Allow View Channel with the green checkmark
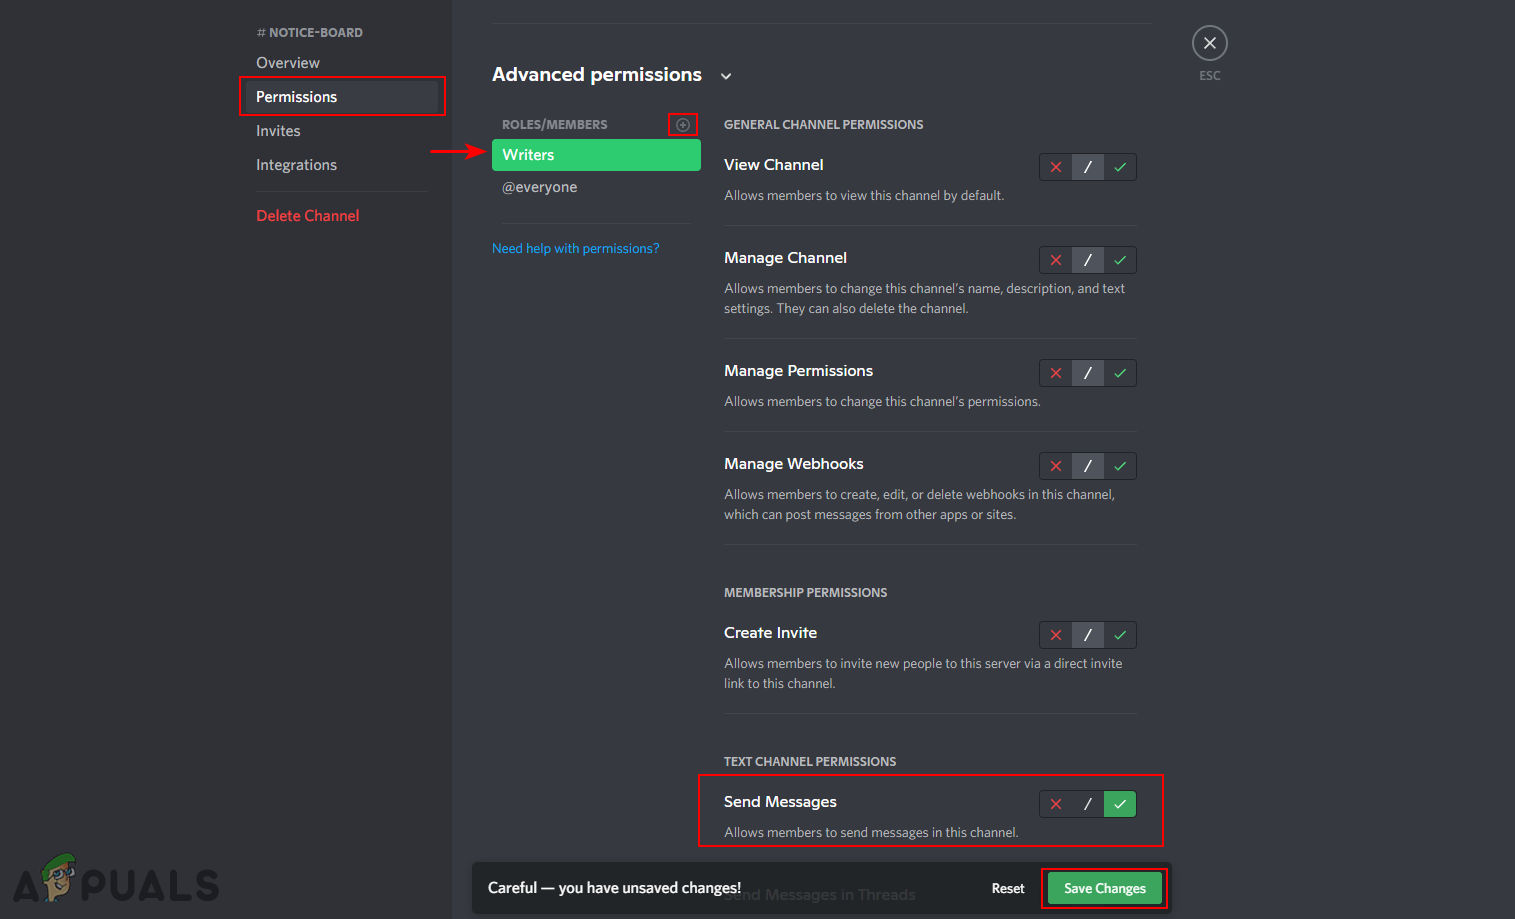 1120,167
